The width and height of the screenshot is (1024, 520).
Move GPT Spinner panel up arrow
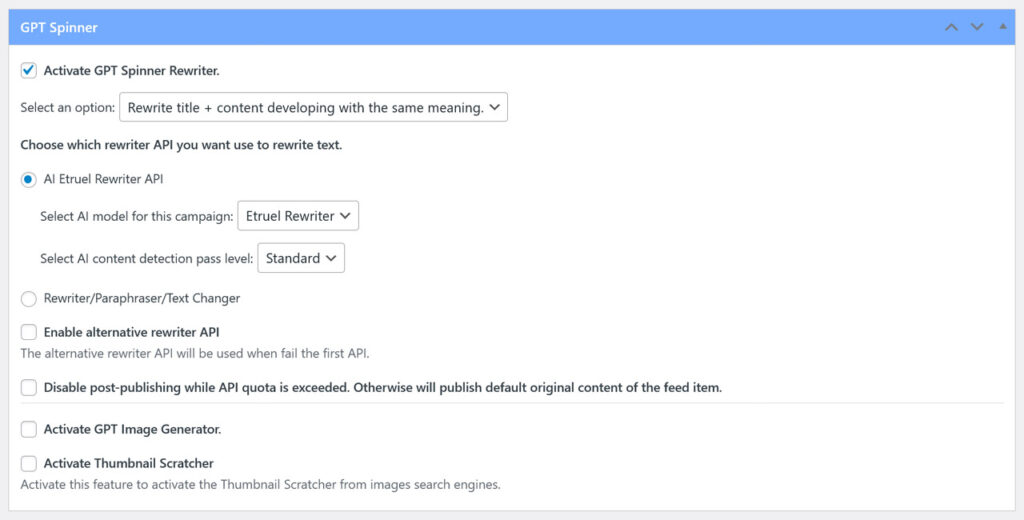coord(952,27)
